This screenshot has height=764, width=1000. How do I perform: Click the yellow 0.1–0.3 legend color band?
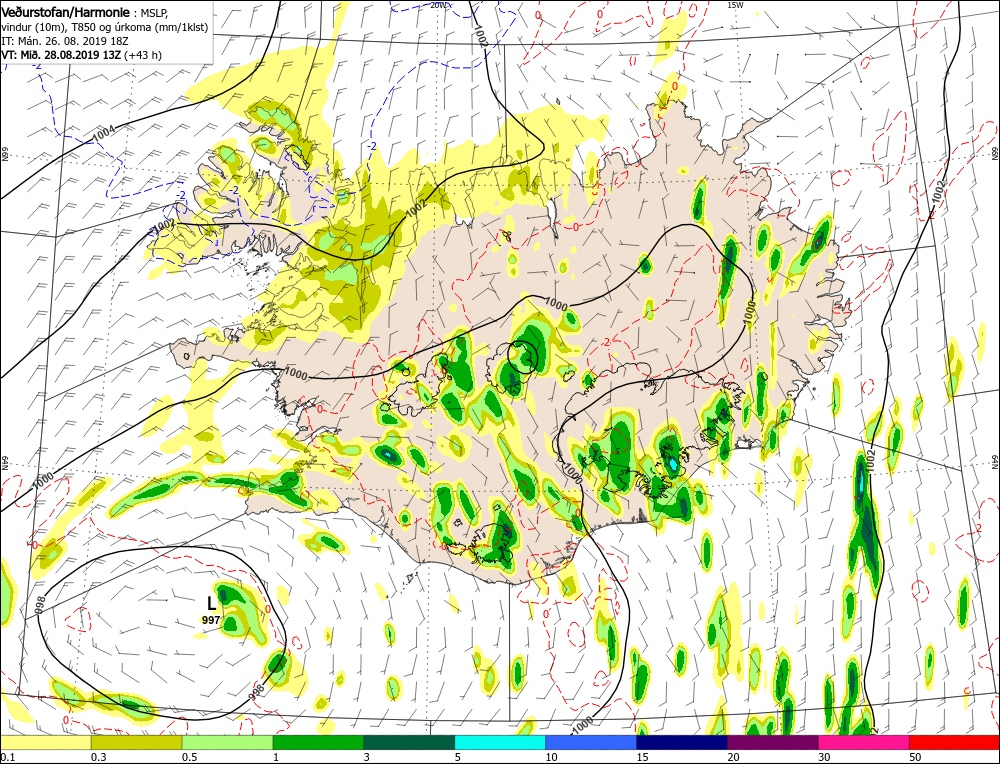[46, 742]
